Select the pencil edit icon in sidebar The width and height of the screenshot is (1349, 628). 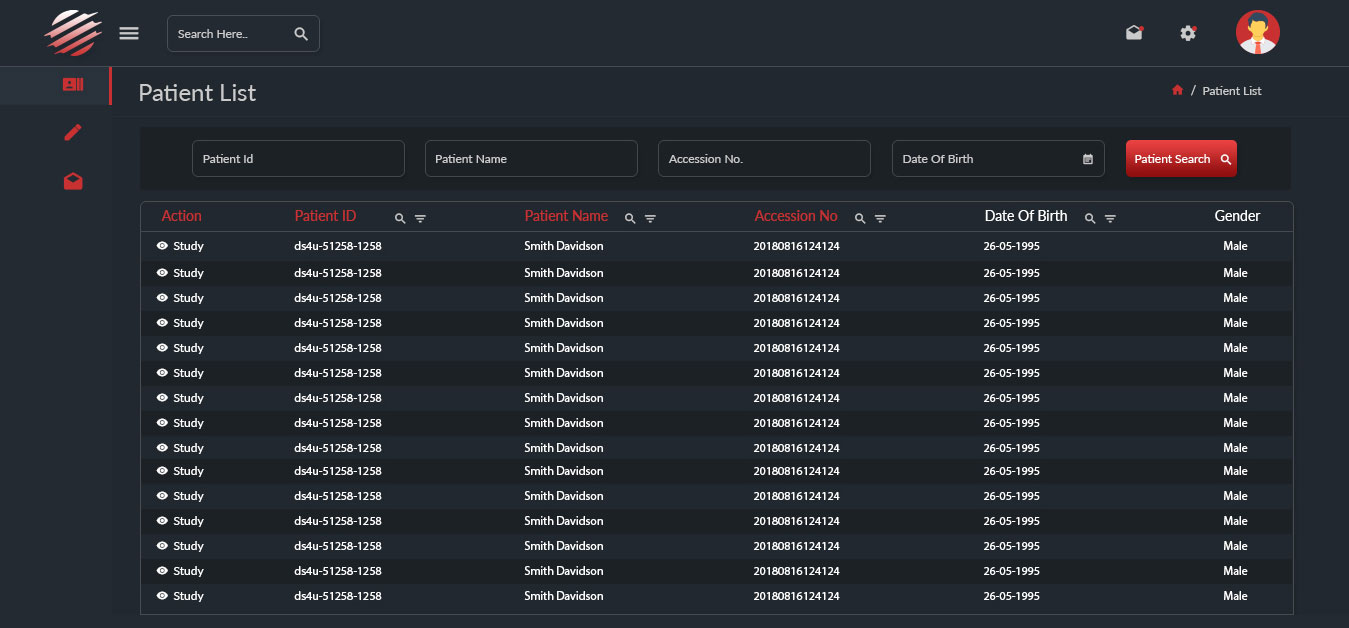[x=73, y=132]
